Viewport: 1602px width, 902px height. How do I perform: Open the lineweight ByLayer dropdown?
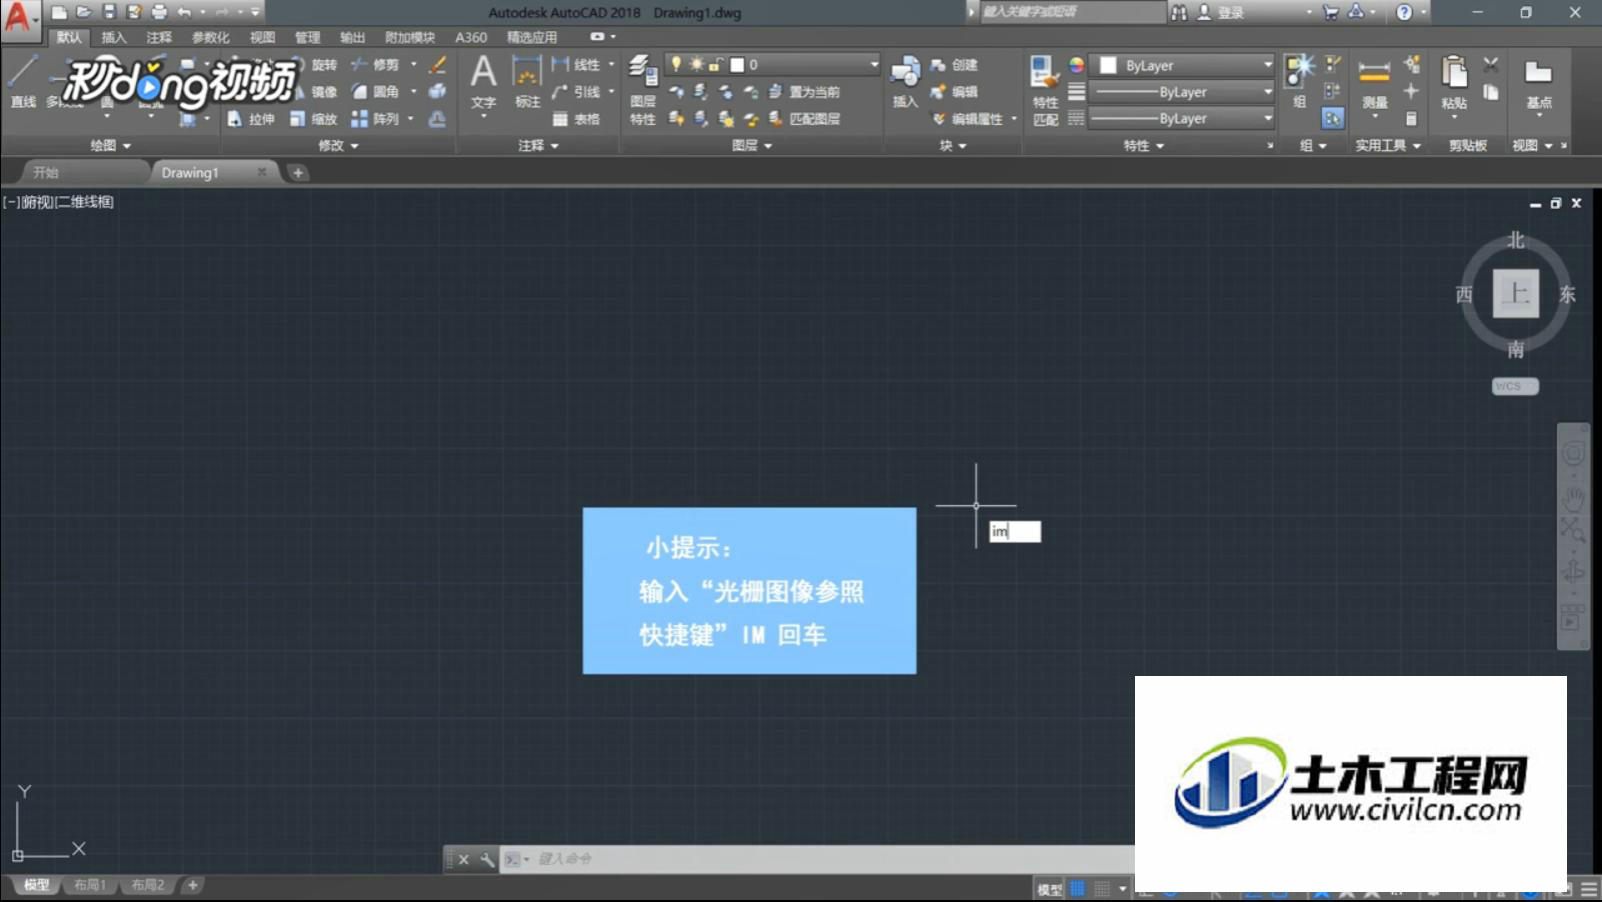coord(1182,92)
